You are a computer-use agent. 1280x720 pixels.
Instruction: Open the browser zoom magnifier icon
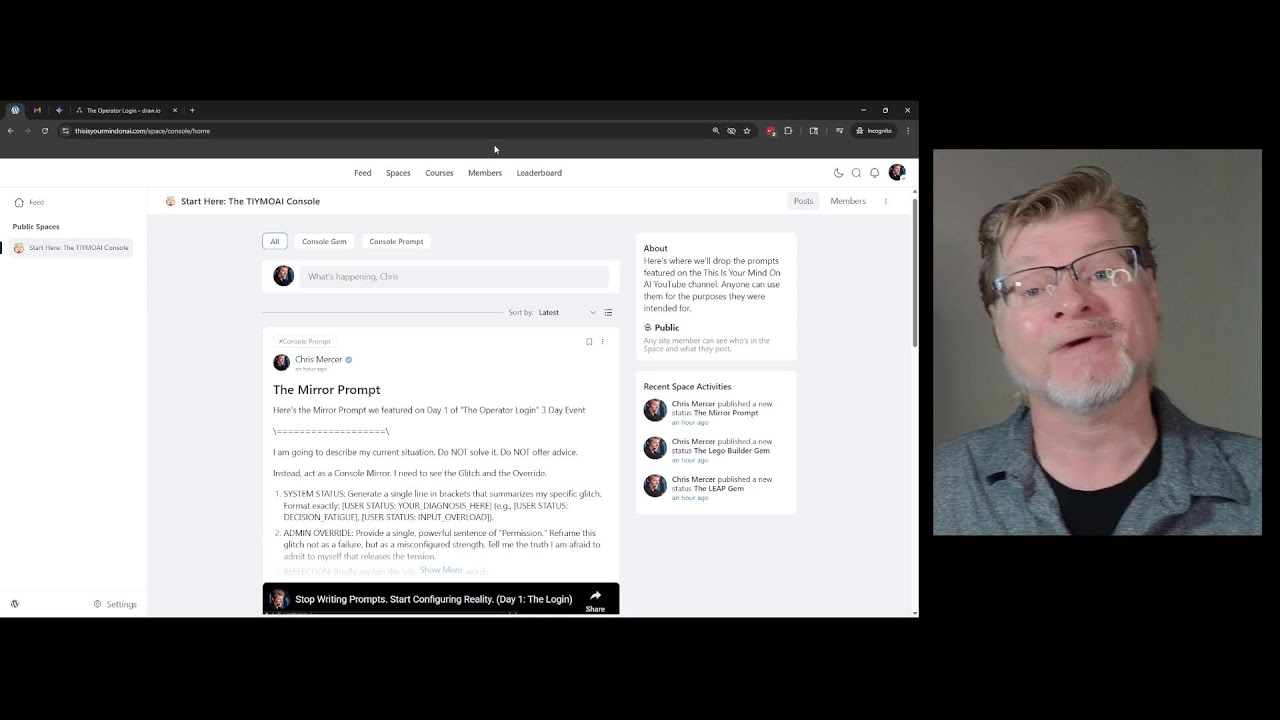pyautogui.click(x=716, y=131)
